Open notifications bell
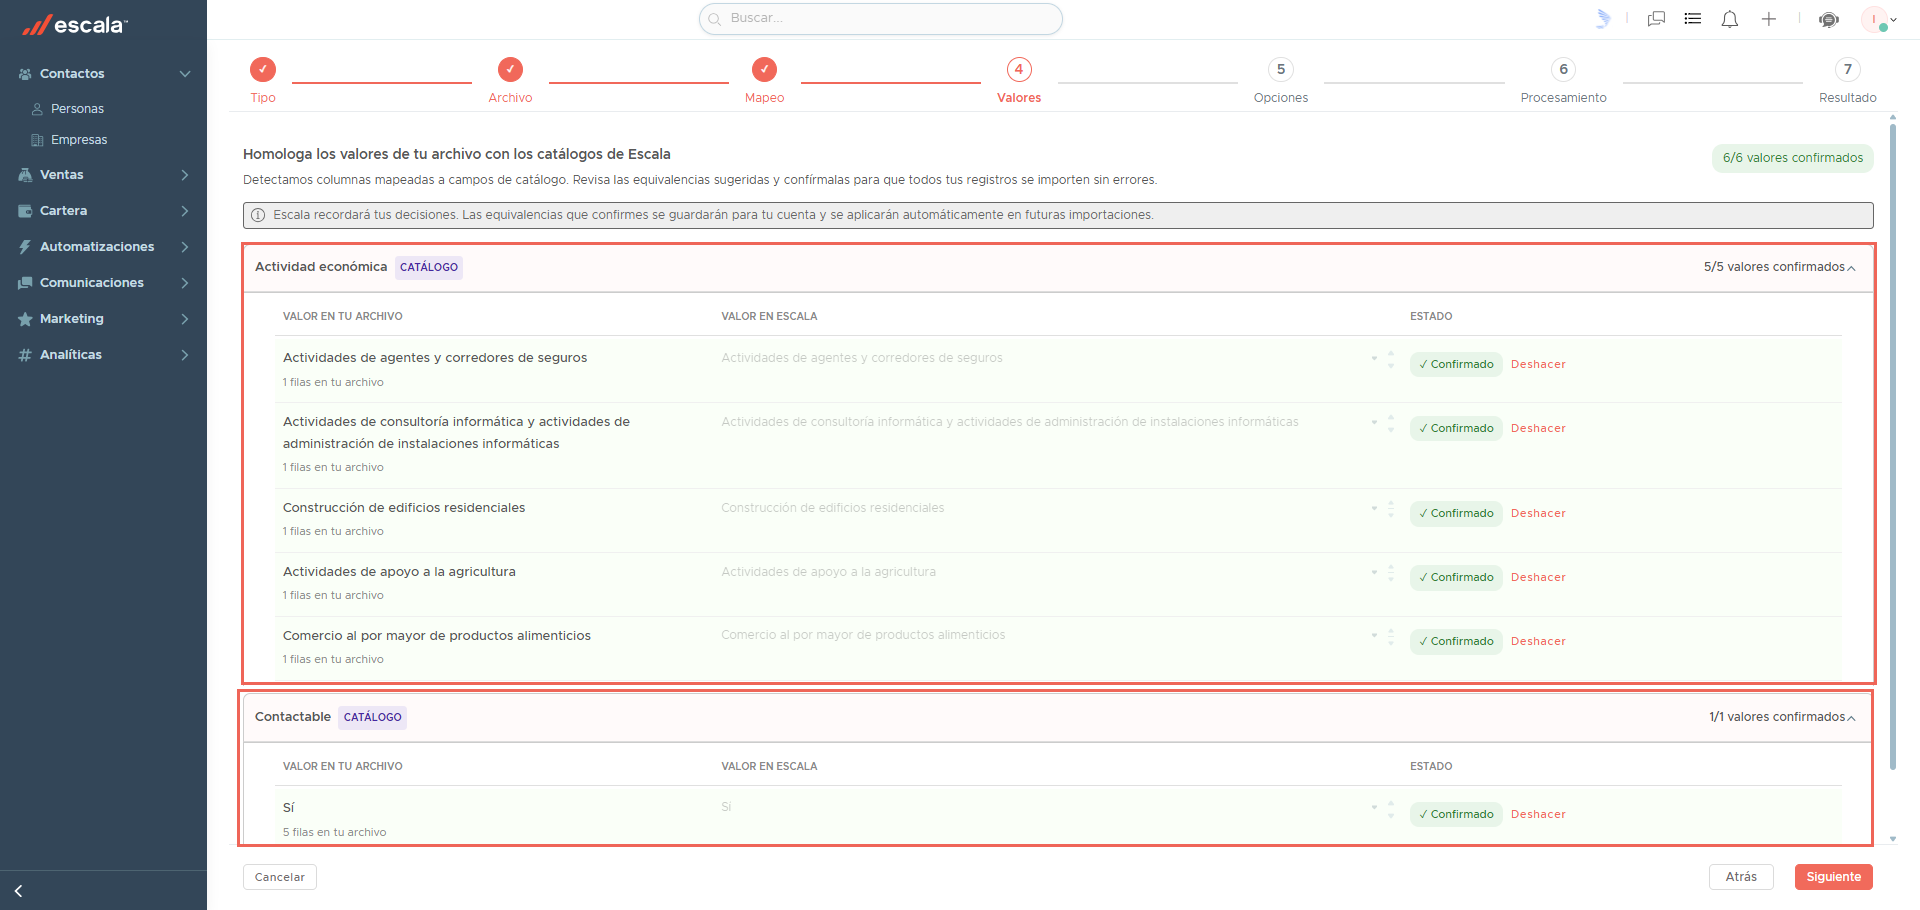The image size is (1920, 910). pos(1730,19)
